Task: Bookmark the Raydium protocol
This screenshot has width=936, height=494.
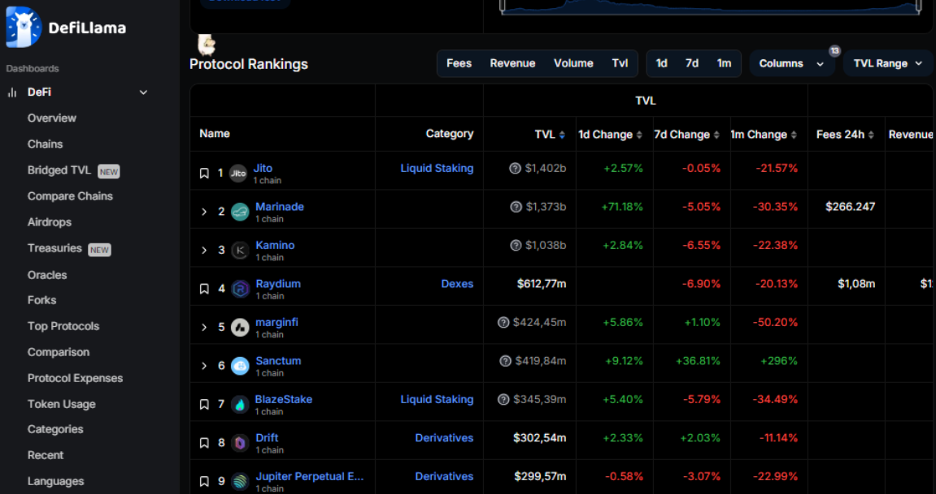Action: [204, 289]
